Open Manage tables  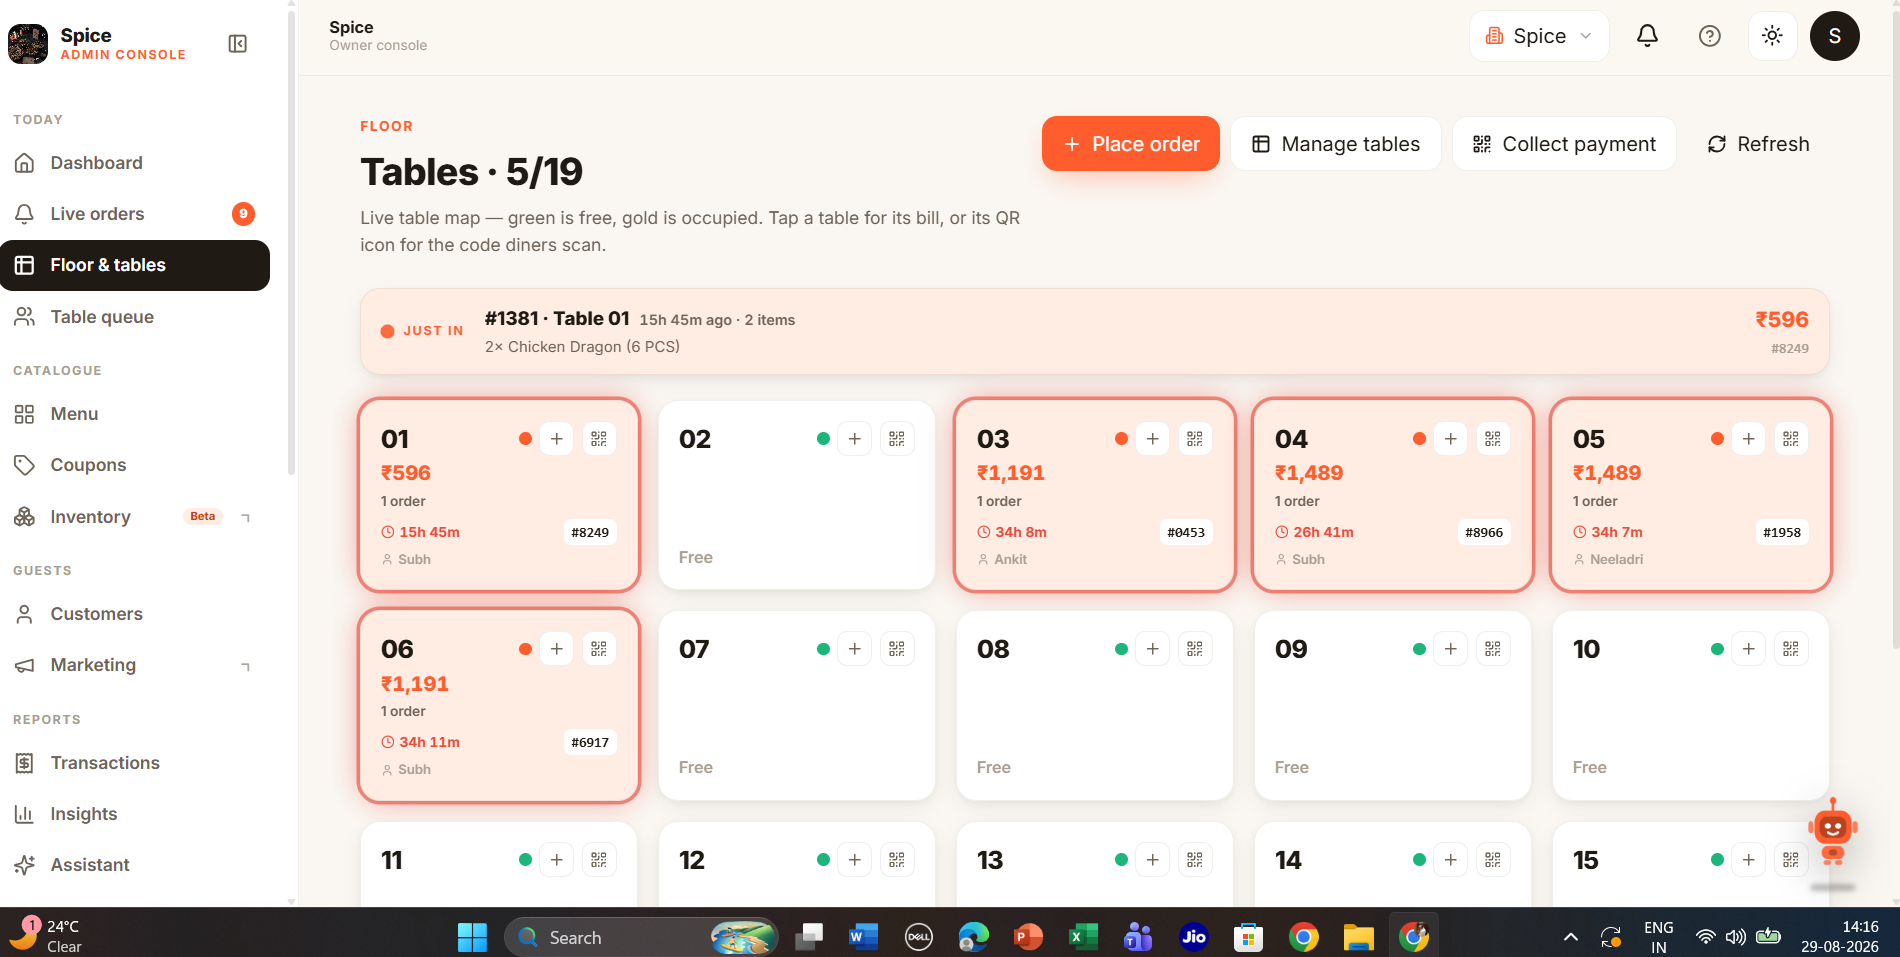point(1336,144)
